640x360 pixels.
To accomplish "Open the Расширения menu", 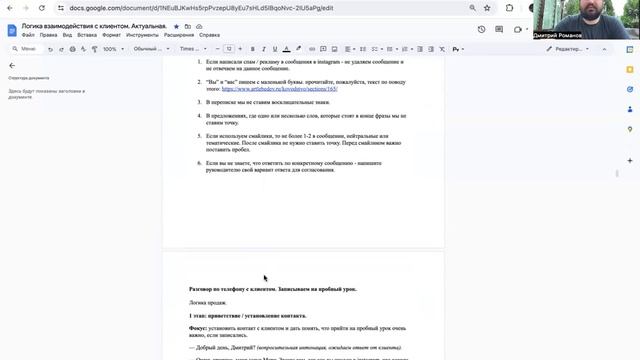I will click(179, 35).
